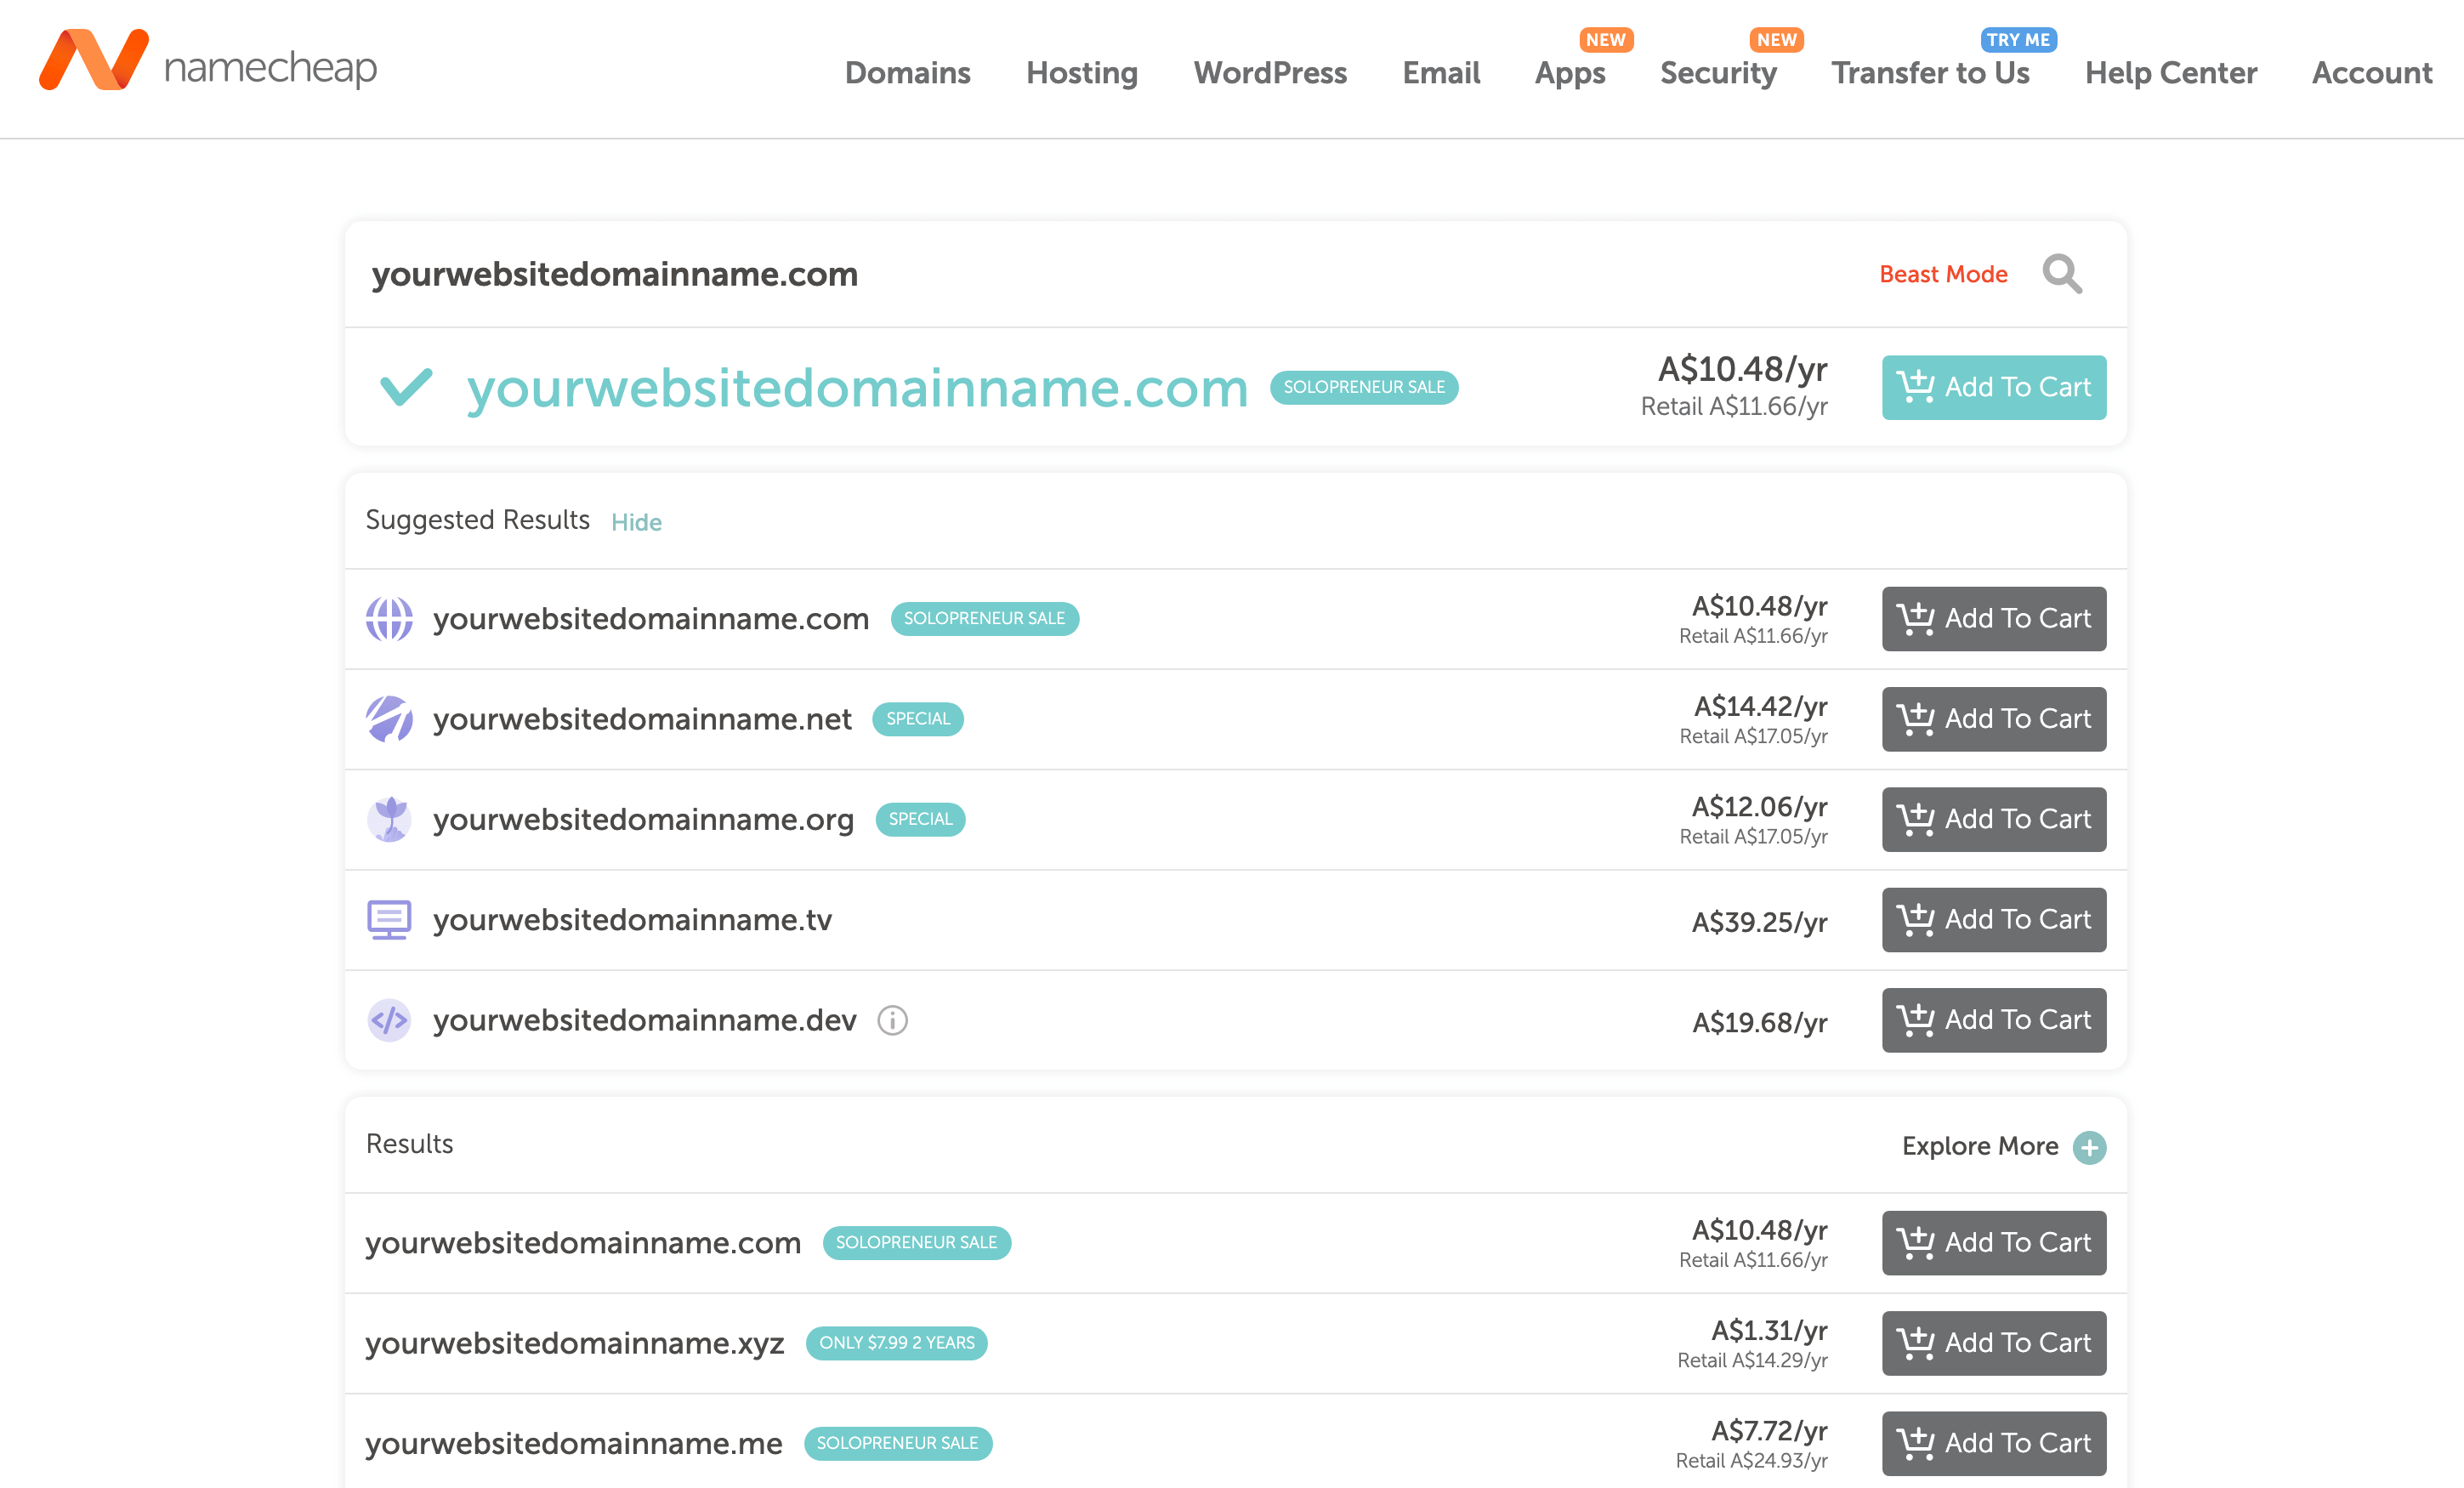Open the Security menu
The width and height of the screenshot is (2464, 1488).
pyautogui.click(x=1718, y=72)
